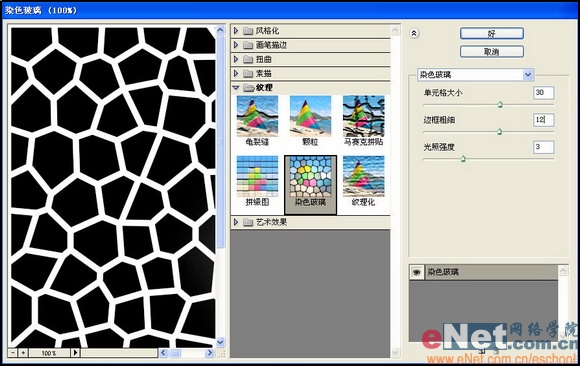Expand the 艺术效果 filter folder
Image resolution: width=580 pixels, height=366 pixels.
236,222
